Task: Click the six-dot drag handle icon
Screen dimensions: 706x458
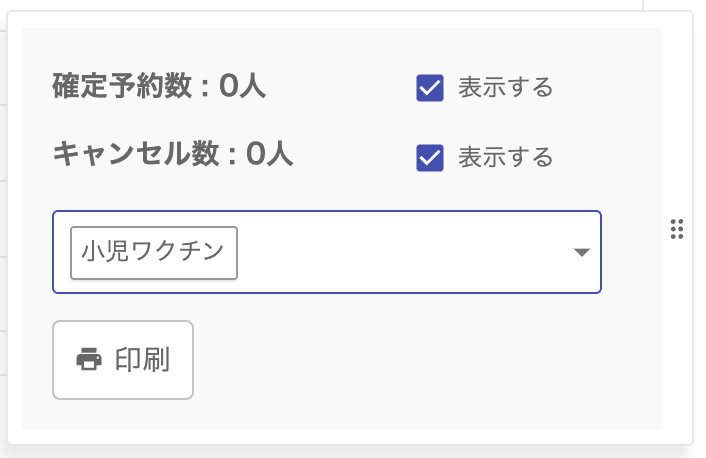Action: [x=676, y=229]
